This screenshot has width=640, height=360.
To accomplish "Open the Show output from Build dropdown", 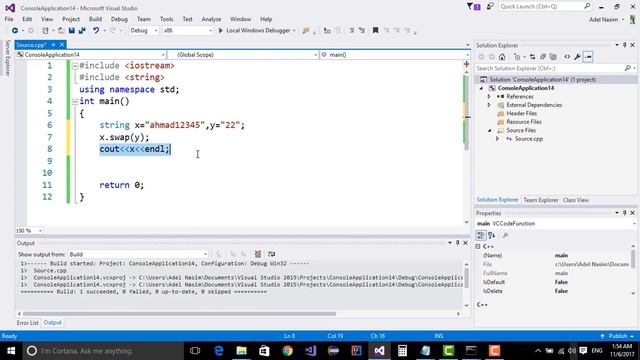I will point(138,254).
